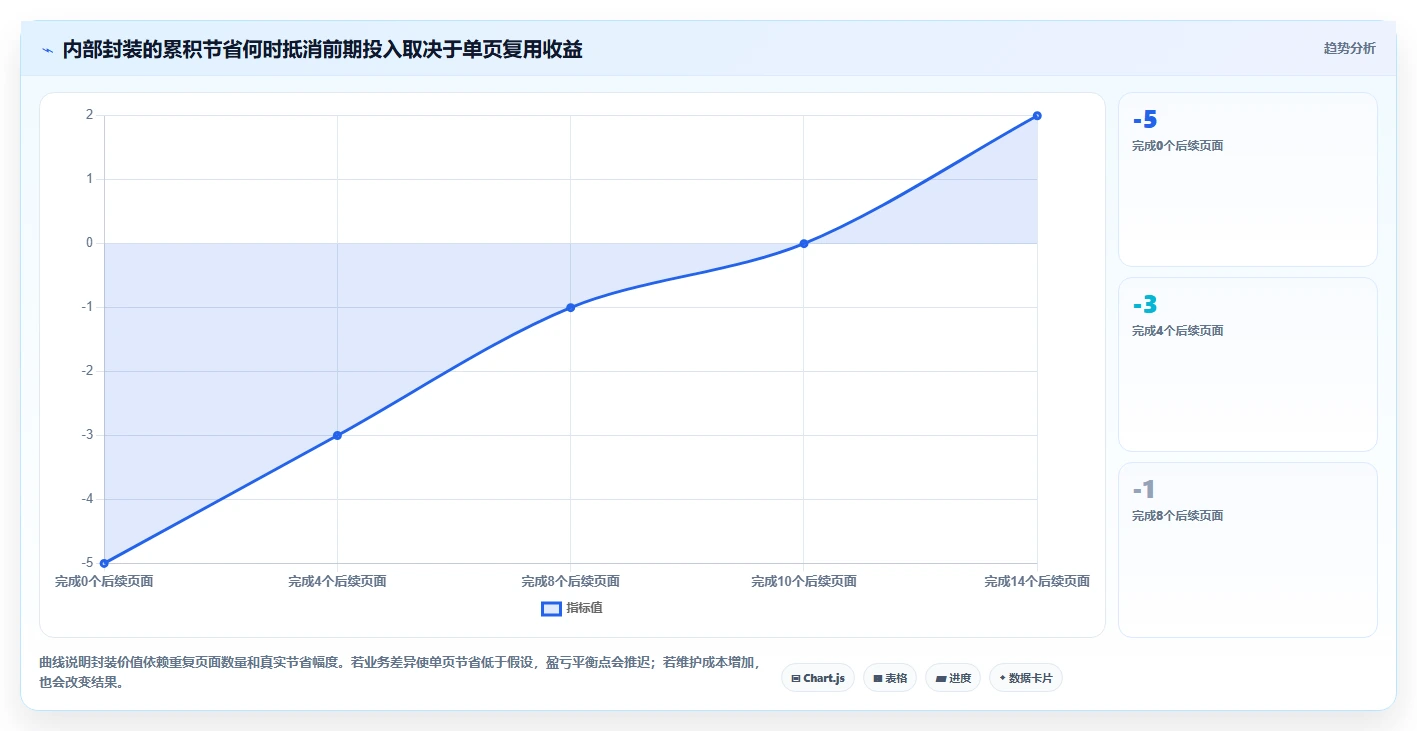Click x-axis label 完成8个后续页面

[x=570, y=581]
